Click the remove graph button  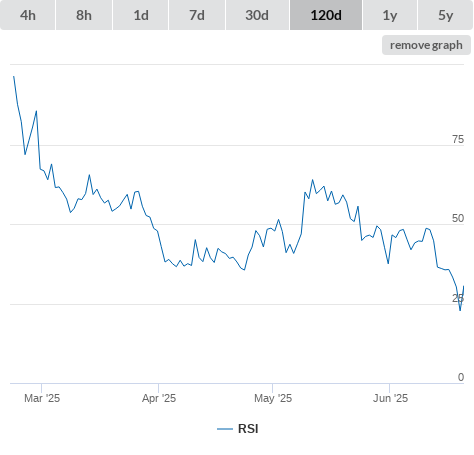426,45
